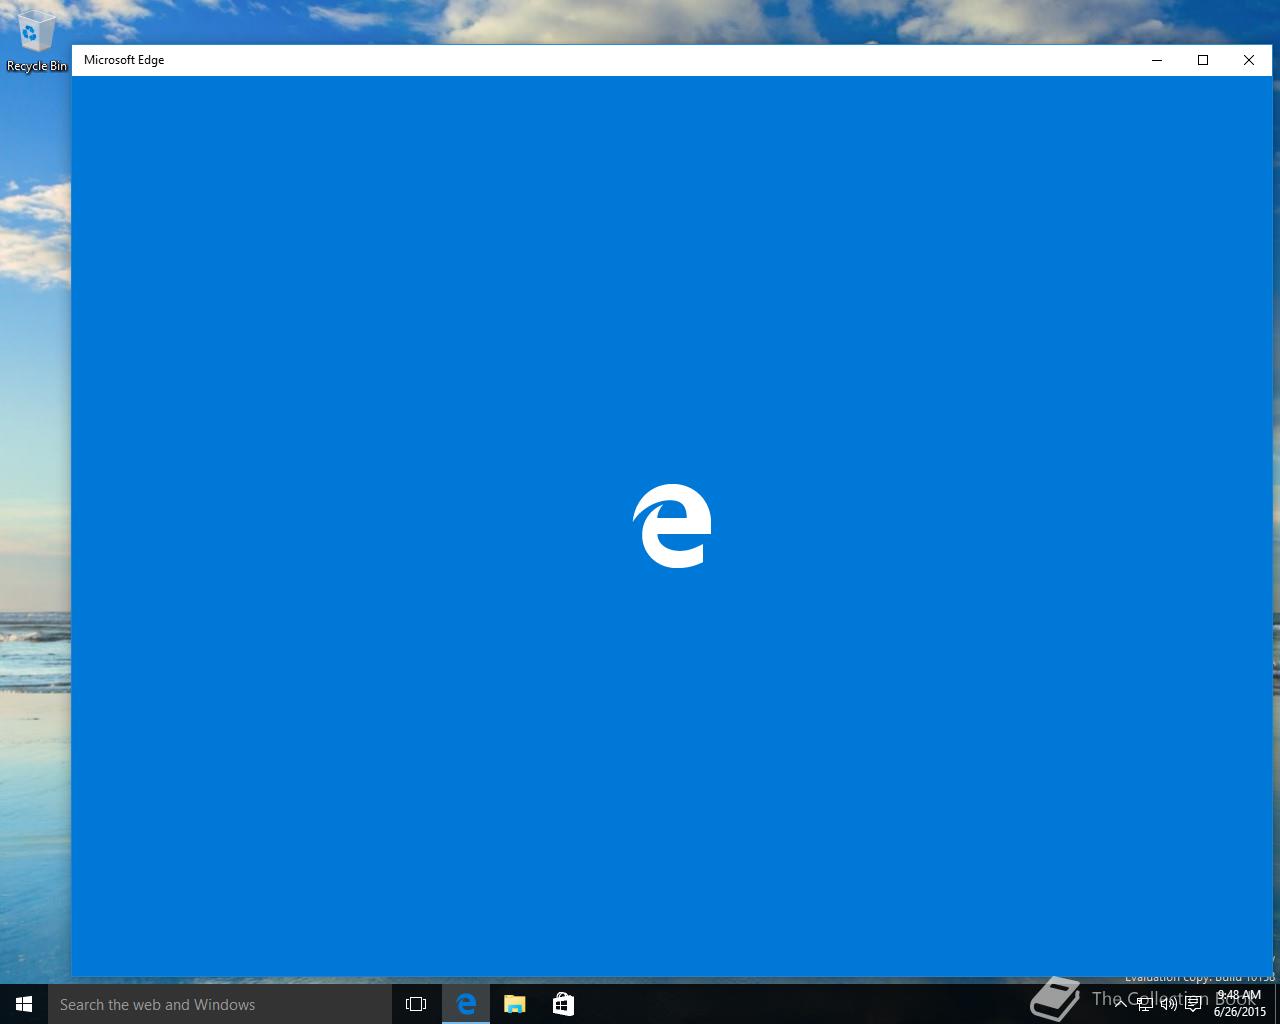
Task: Open the Windows Store taskbar icon
Action: point(563,1004)
